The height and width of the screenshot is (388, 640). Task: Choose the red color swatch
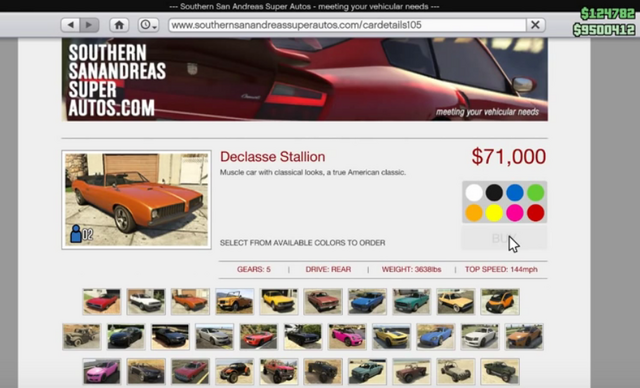[536, 213]
